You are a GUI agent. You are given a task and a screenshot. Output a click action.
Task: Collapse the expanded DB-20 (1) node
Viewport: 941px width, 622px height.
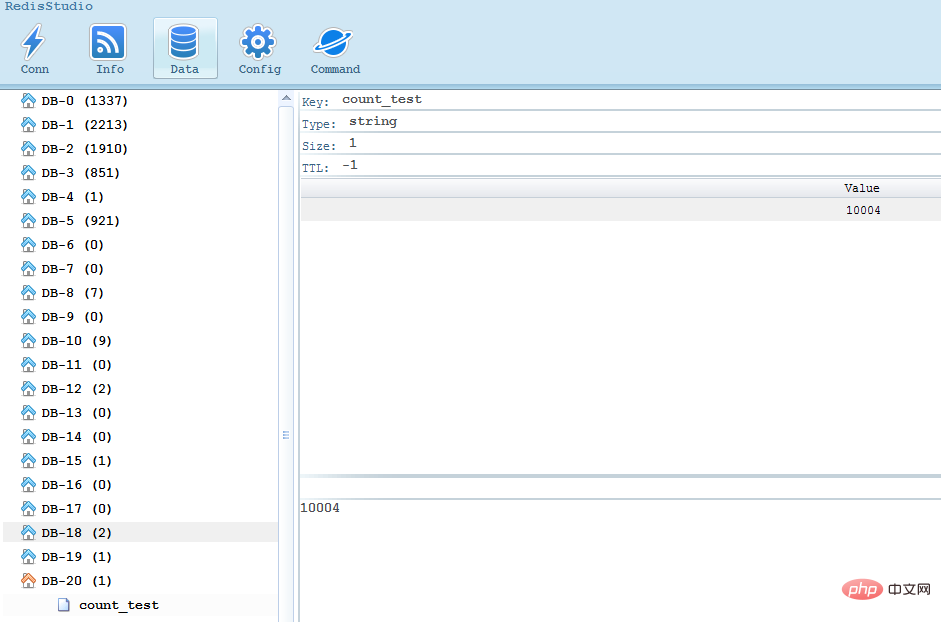click(x=76, y=581)
